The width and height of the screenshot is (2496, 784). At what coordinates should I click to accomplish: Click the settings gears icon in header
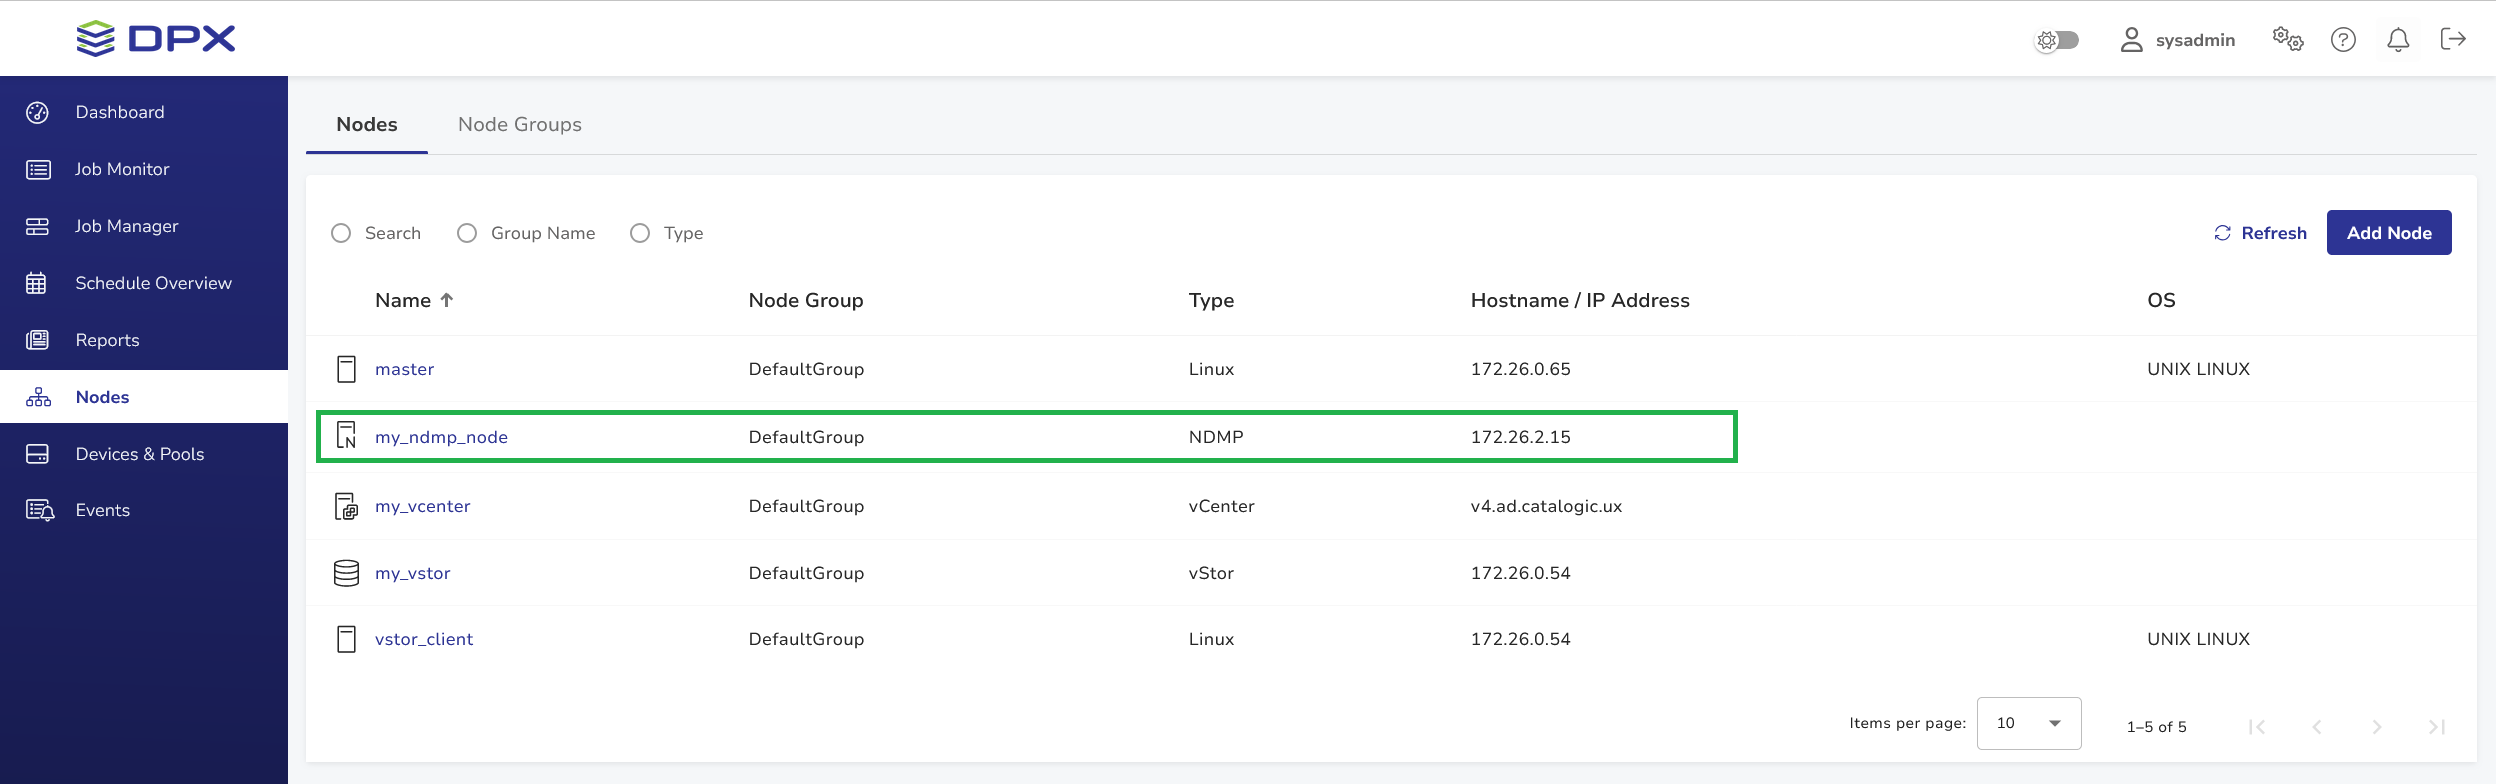pyautogui.click(x=2287, y=39)
